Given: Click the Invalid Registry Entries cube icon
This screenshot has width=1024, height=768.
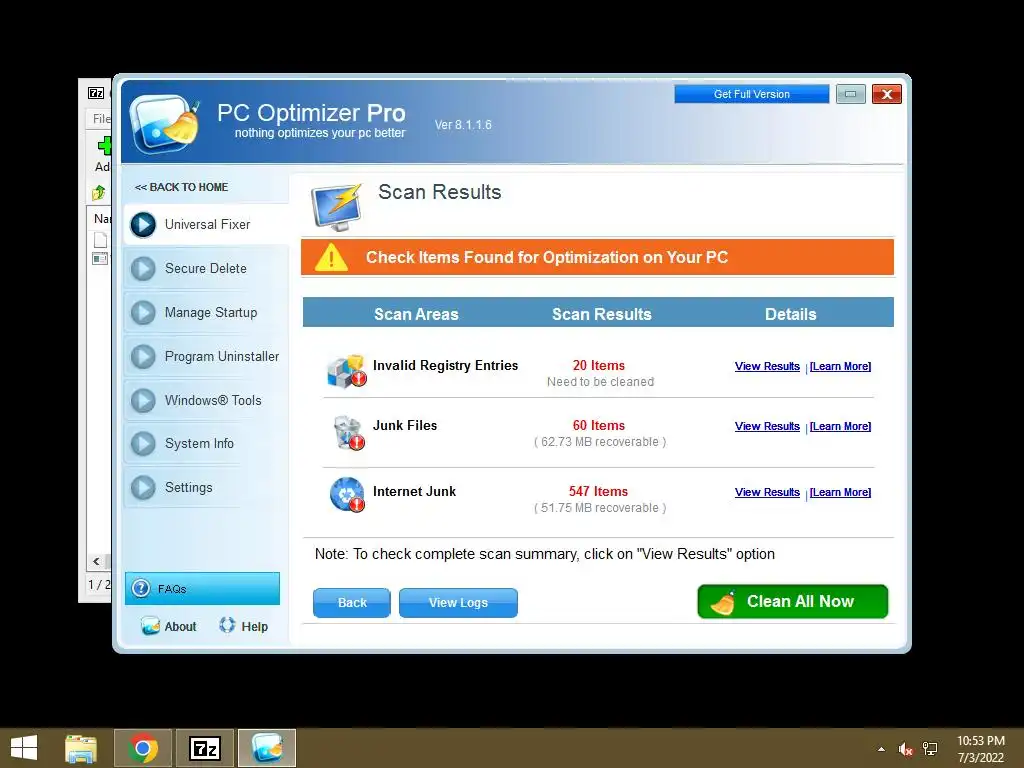Looking at the screenshot, I should pos(347,371).
